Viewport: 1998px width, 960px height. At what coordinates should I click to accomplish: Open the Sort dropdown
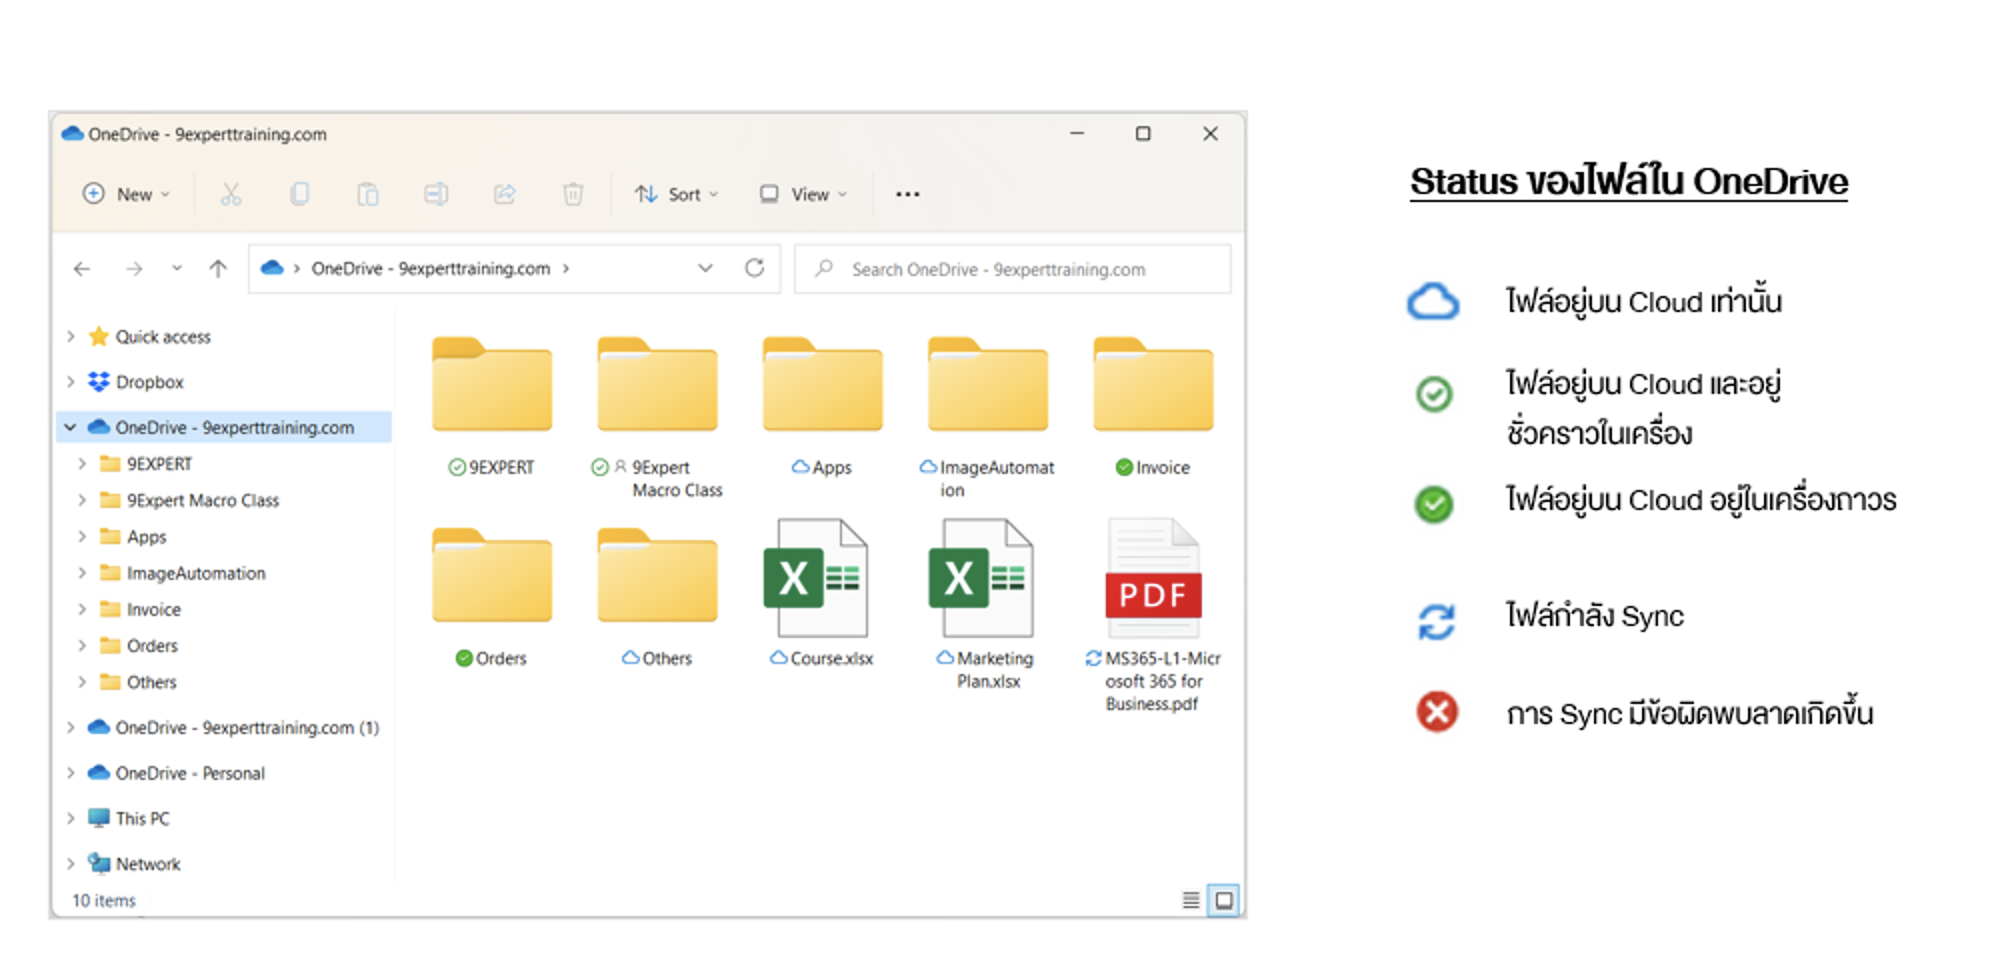click(x=677, y=193)
